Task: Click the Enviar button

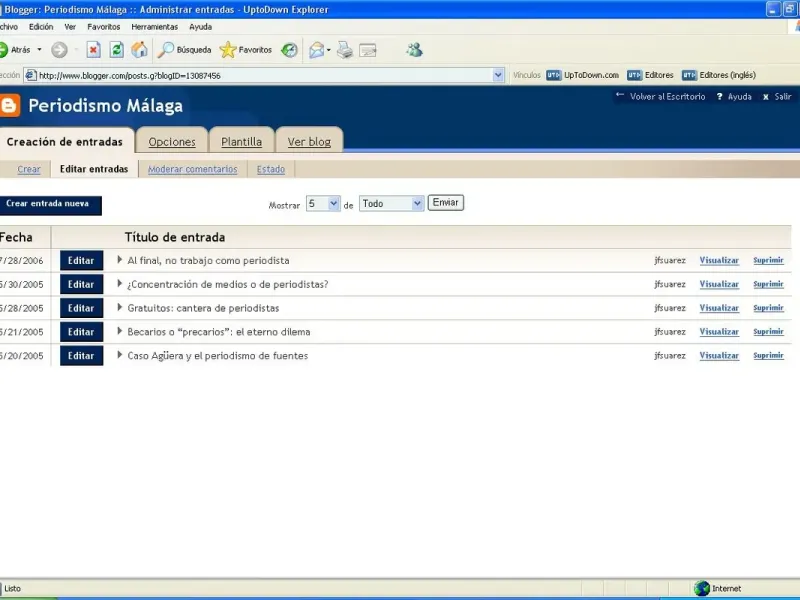Action: point(445,203)
